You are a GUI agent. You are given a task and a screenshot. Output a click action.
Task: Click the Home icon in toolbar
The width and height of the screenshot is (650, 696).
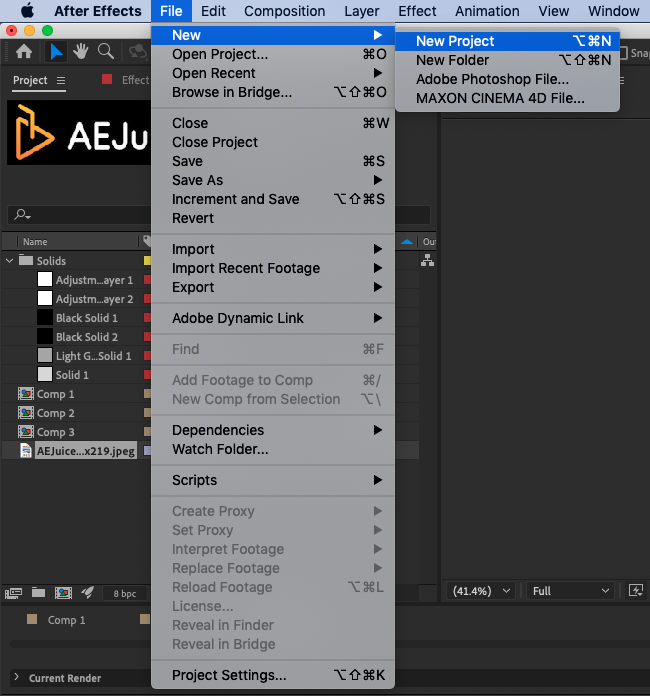click(24, 52)
